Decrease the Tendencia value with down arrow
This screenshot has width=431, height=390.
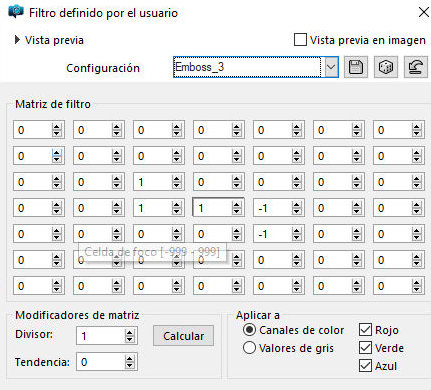129,365
